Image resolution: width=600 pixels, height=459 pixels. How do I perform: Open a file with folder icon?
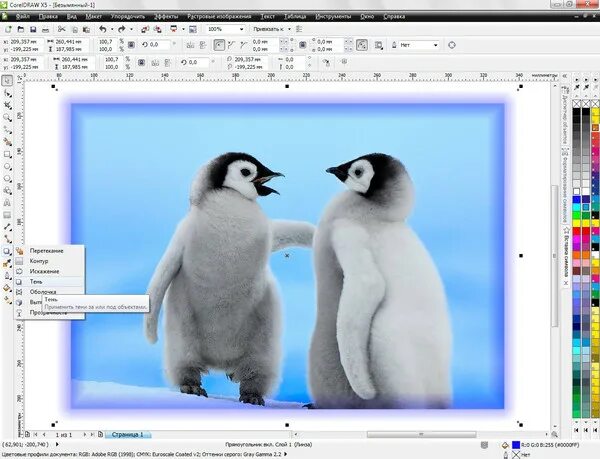pyautogui.click(x=21, y=29)
